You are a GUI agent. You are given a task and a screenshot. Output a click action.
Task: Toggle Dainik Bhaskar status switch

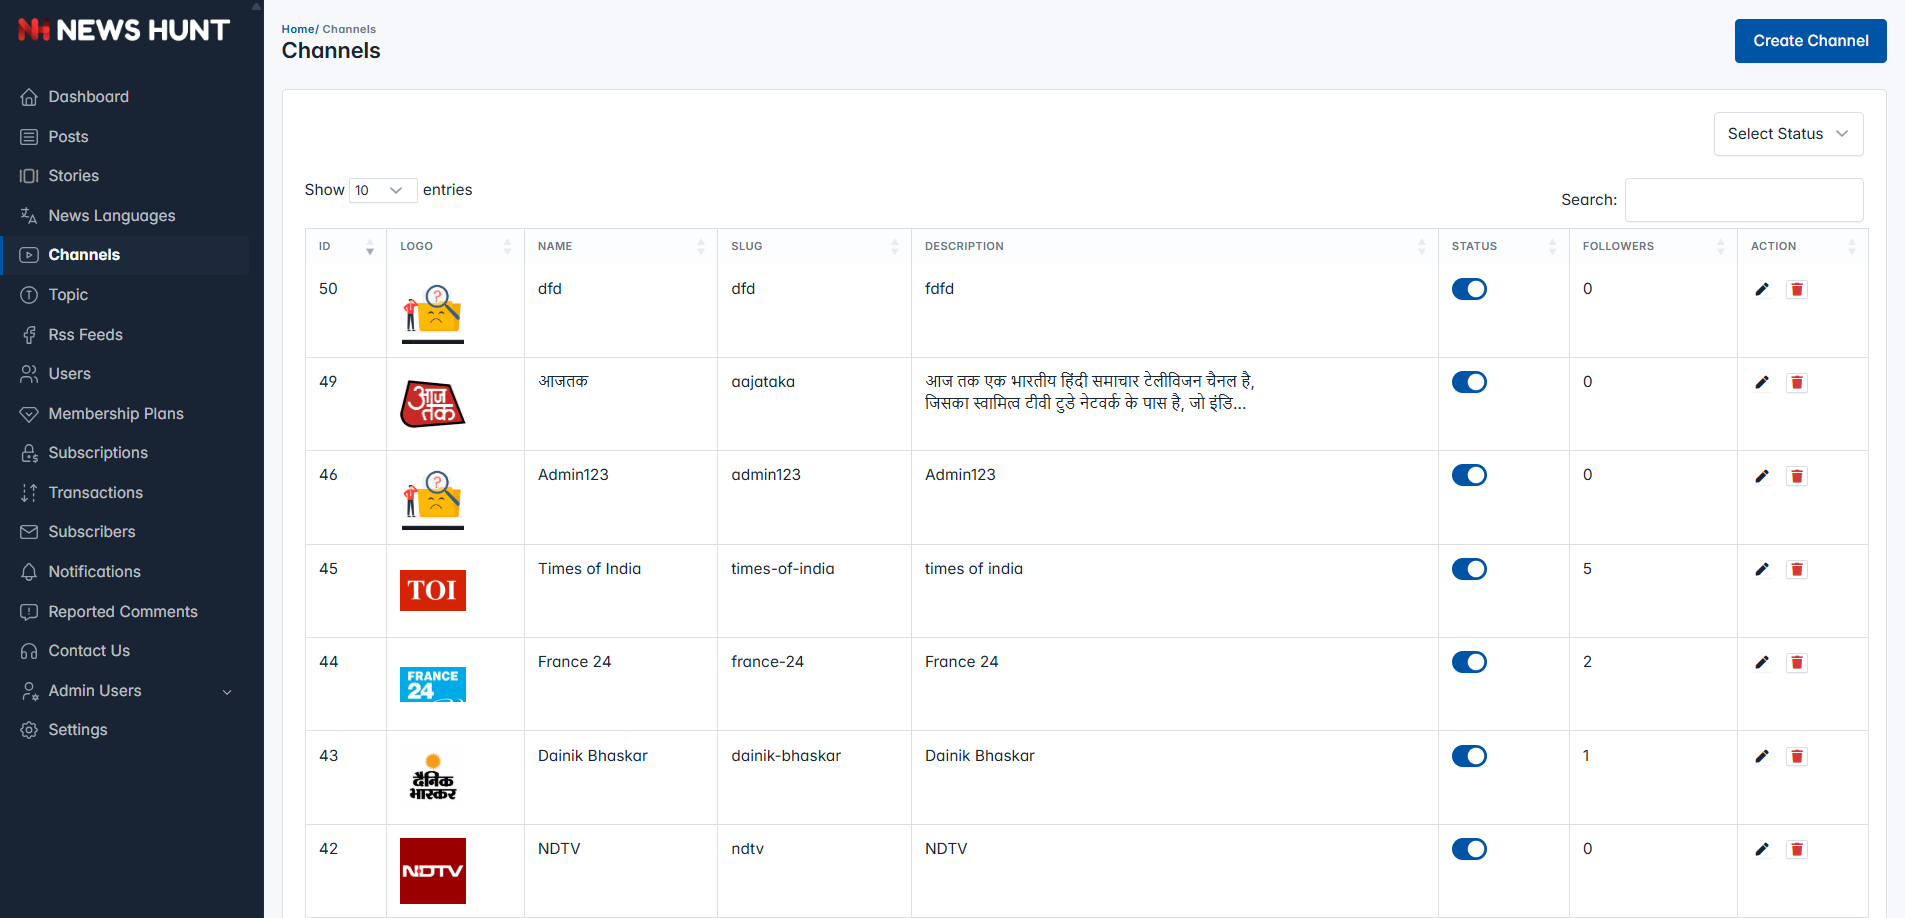pyautogui.click(x=1469, y=756)
